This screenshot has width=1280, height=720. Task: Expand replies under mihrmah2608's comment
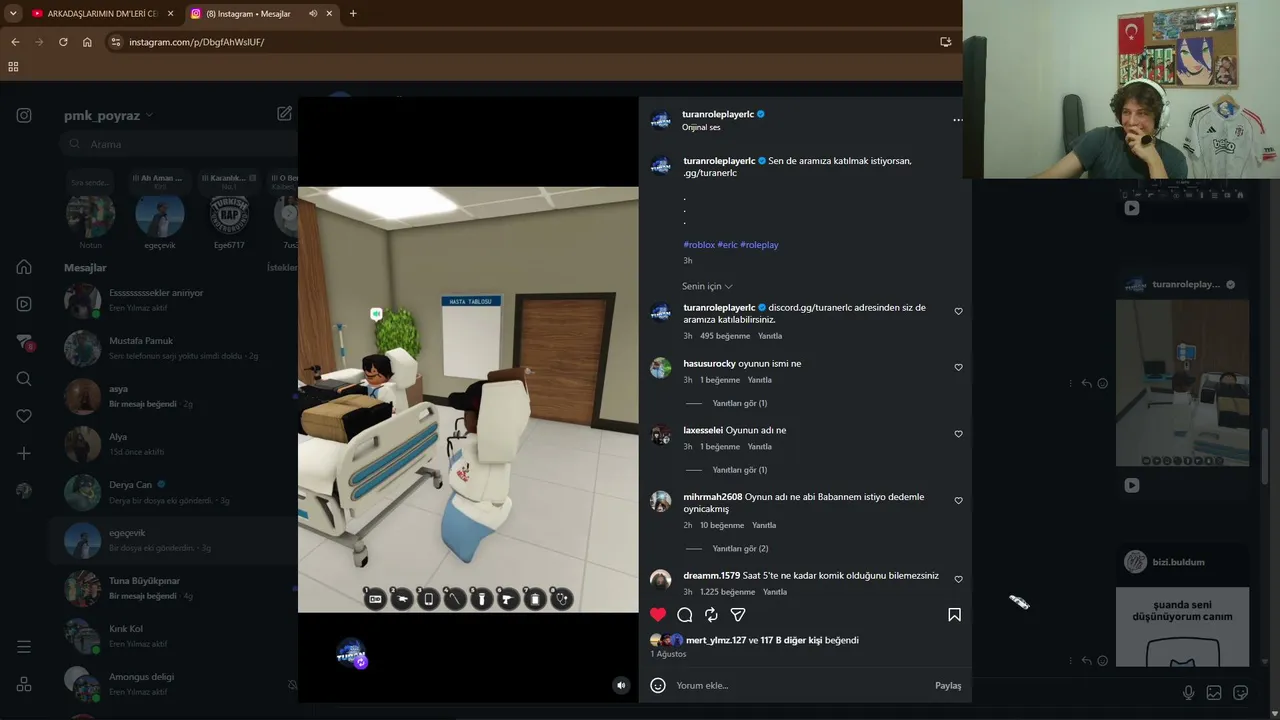(x=740, y=548)
